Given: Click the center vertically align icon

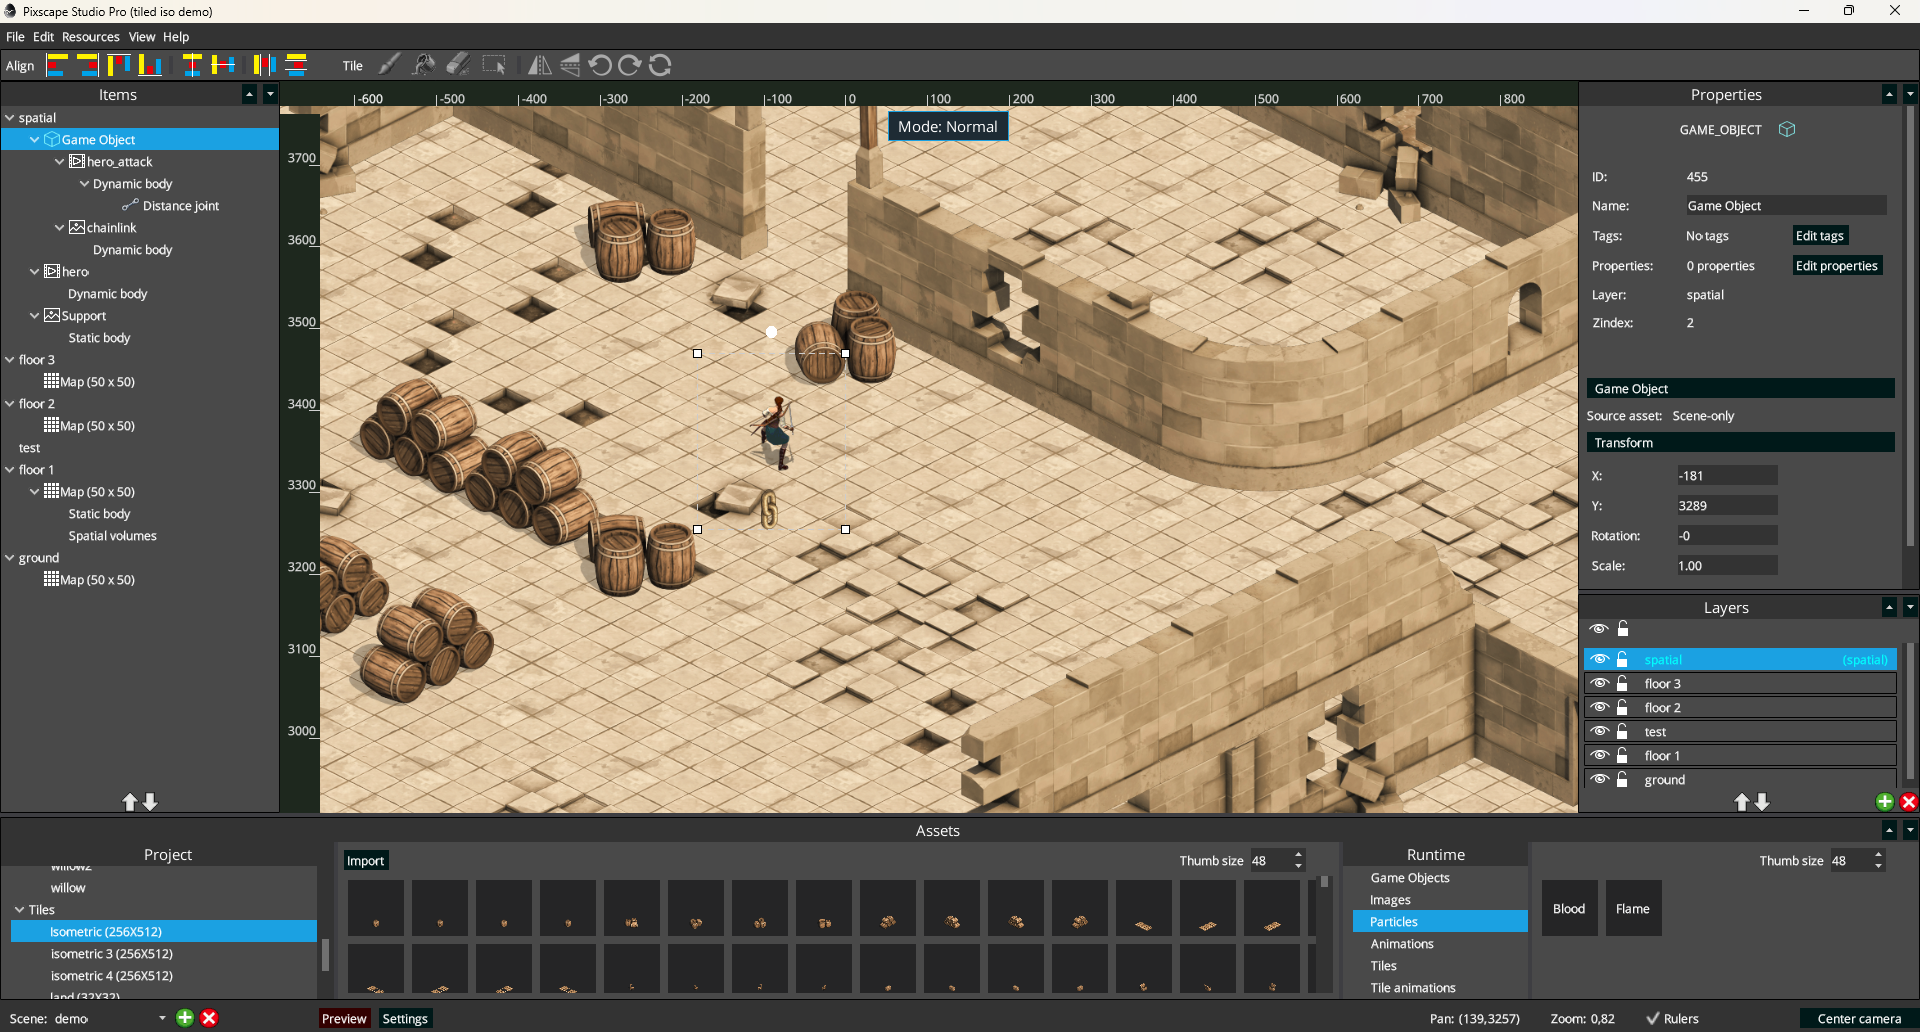Looking at the screenshot, I should click(223, 65).
